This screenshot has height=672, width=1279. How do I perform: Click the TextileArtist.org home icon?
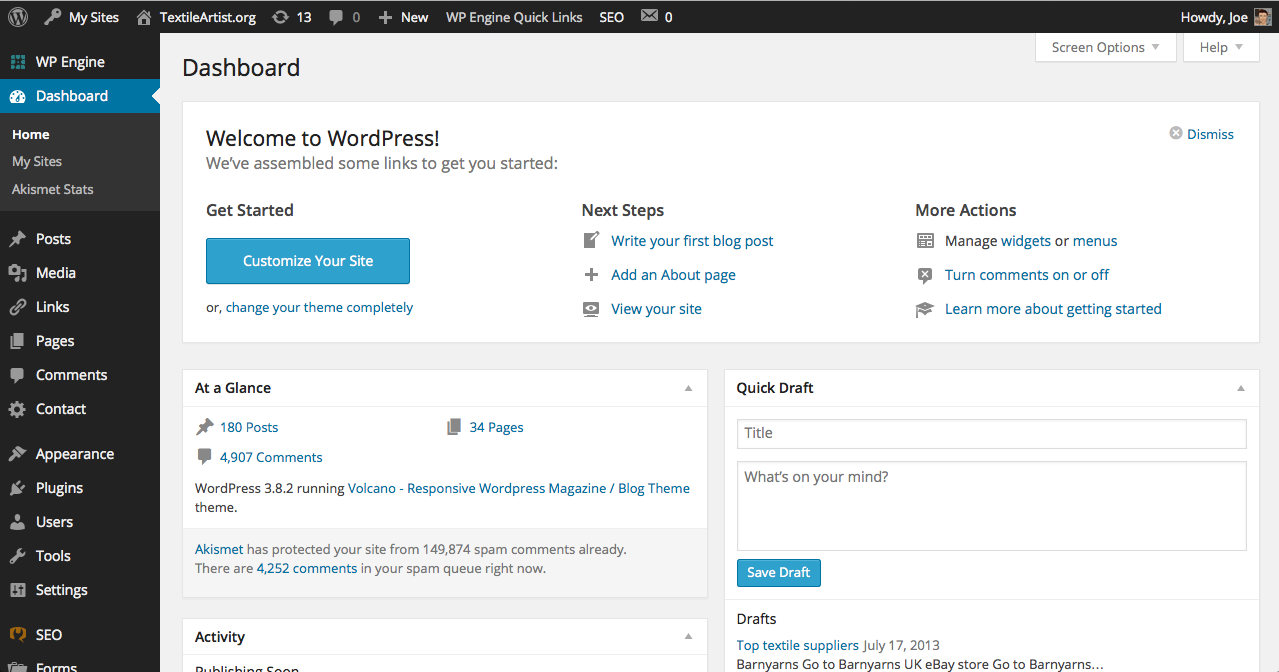(x=145, y=17)
